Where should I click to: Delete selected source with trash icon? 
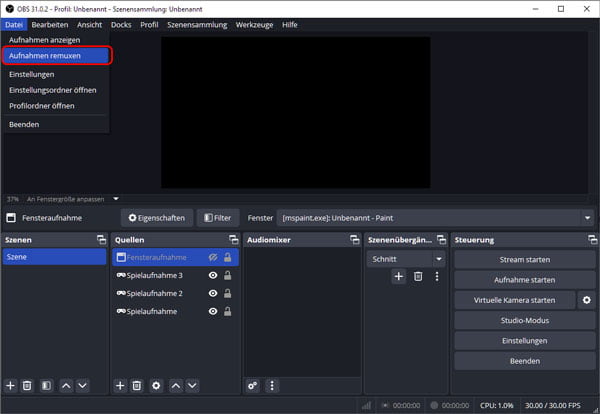point(137,385)
